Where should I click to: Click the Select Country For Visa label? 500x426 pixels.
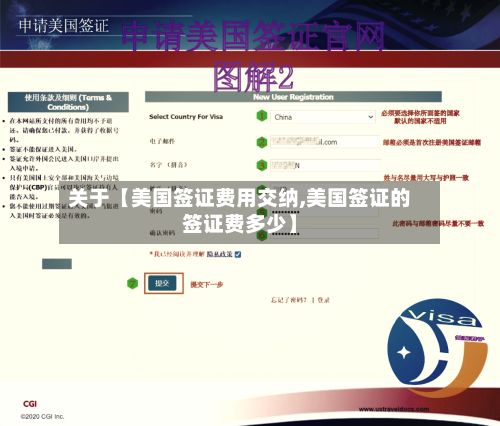186,117
